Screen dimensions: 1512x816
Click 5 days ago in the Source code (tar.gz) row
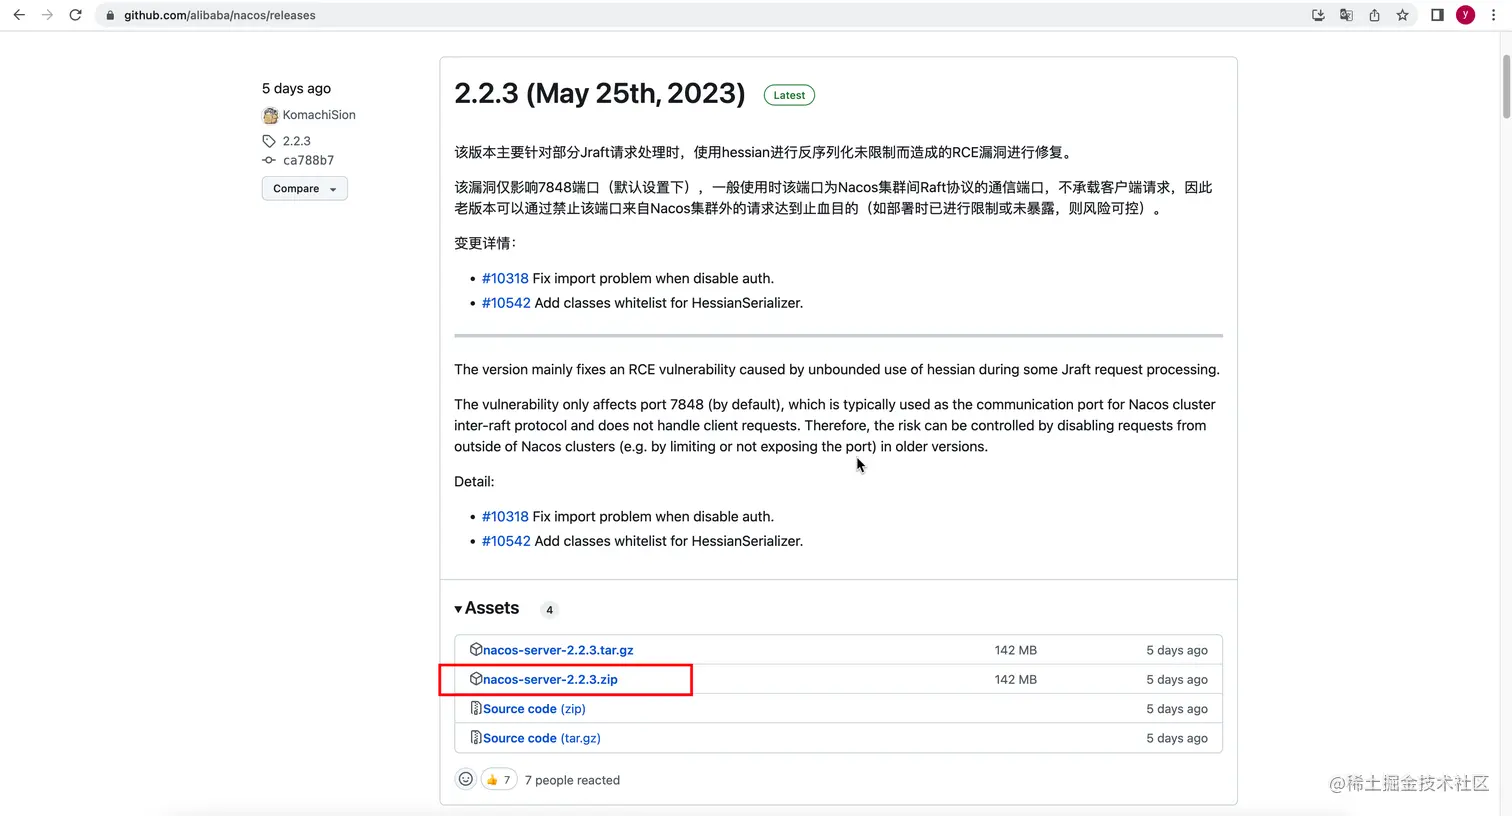[1177, 738]
